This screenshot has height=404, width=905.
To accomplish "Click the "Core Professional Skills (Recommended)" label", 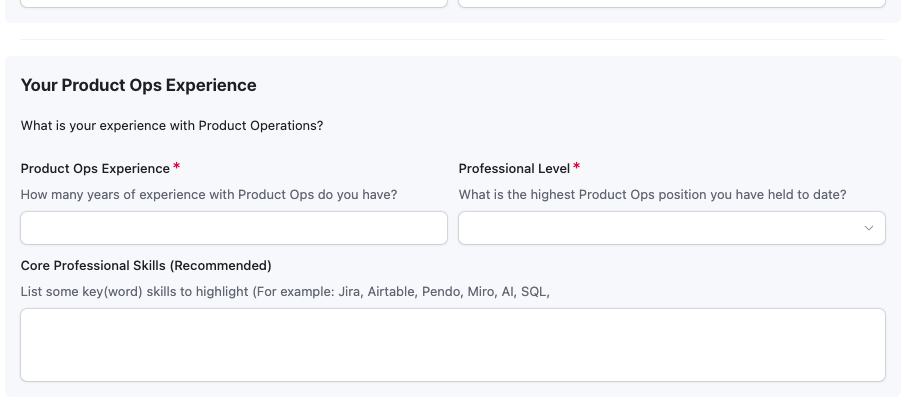I will 146,266.
